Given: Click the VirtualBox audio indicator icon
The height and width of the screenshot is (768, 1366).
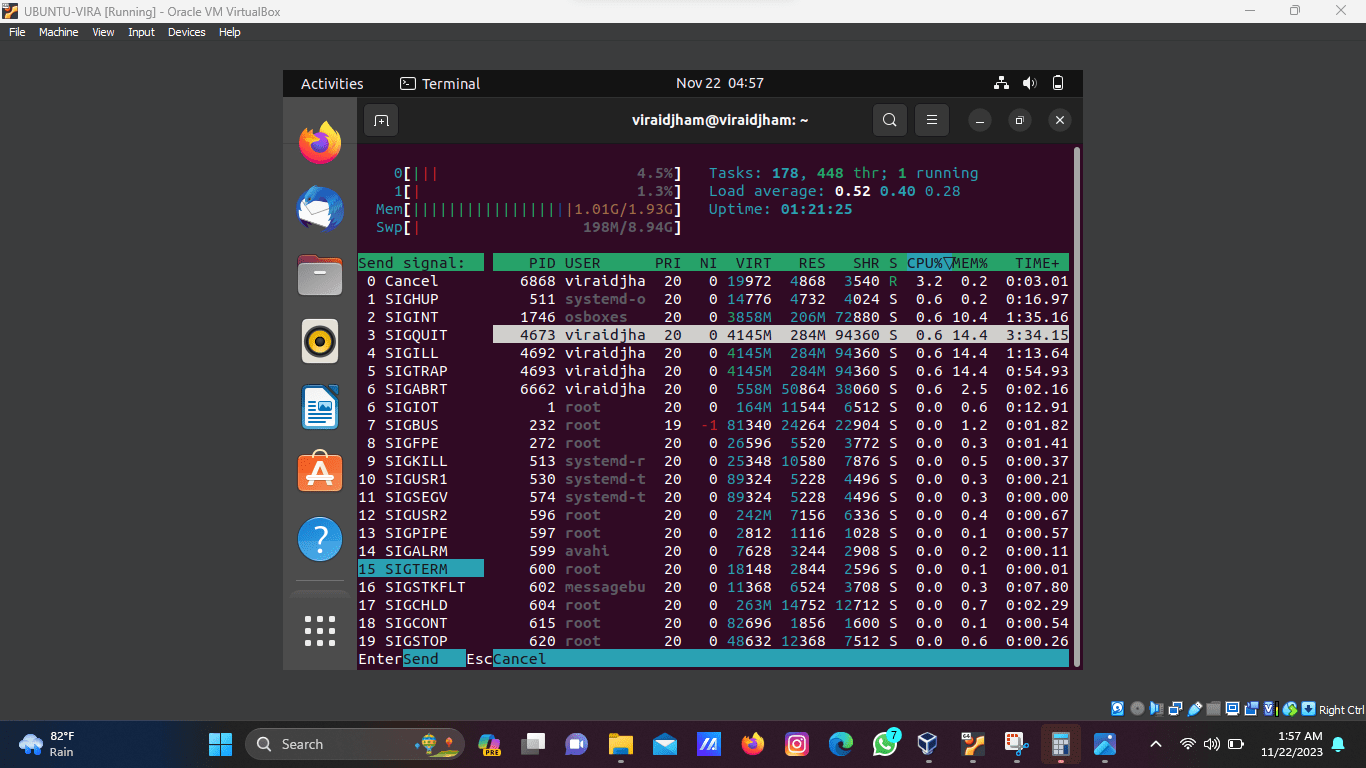Looking at the screenshot, I should (1156, 709).
